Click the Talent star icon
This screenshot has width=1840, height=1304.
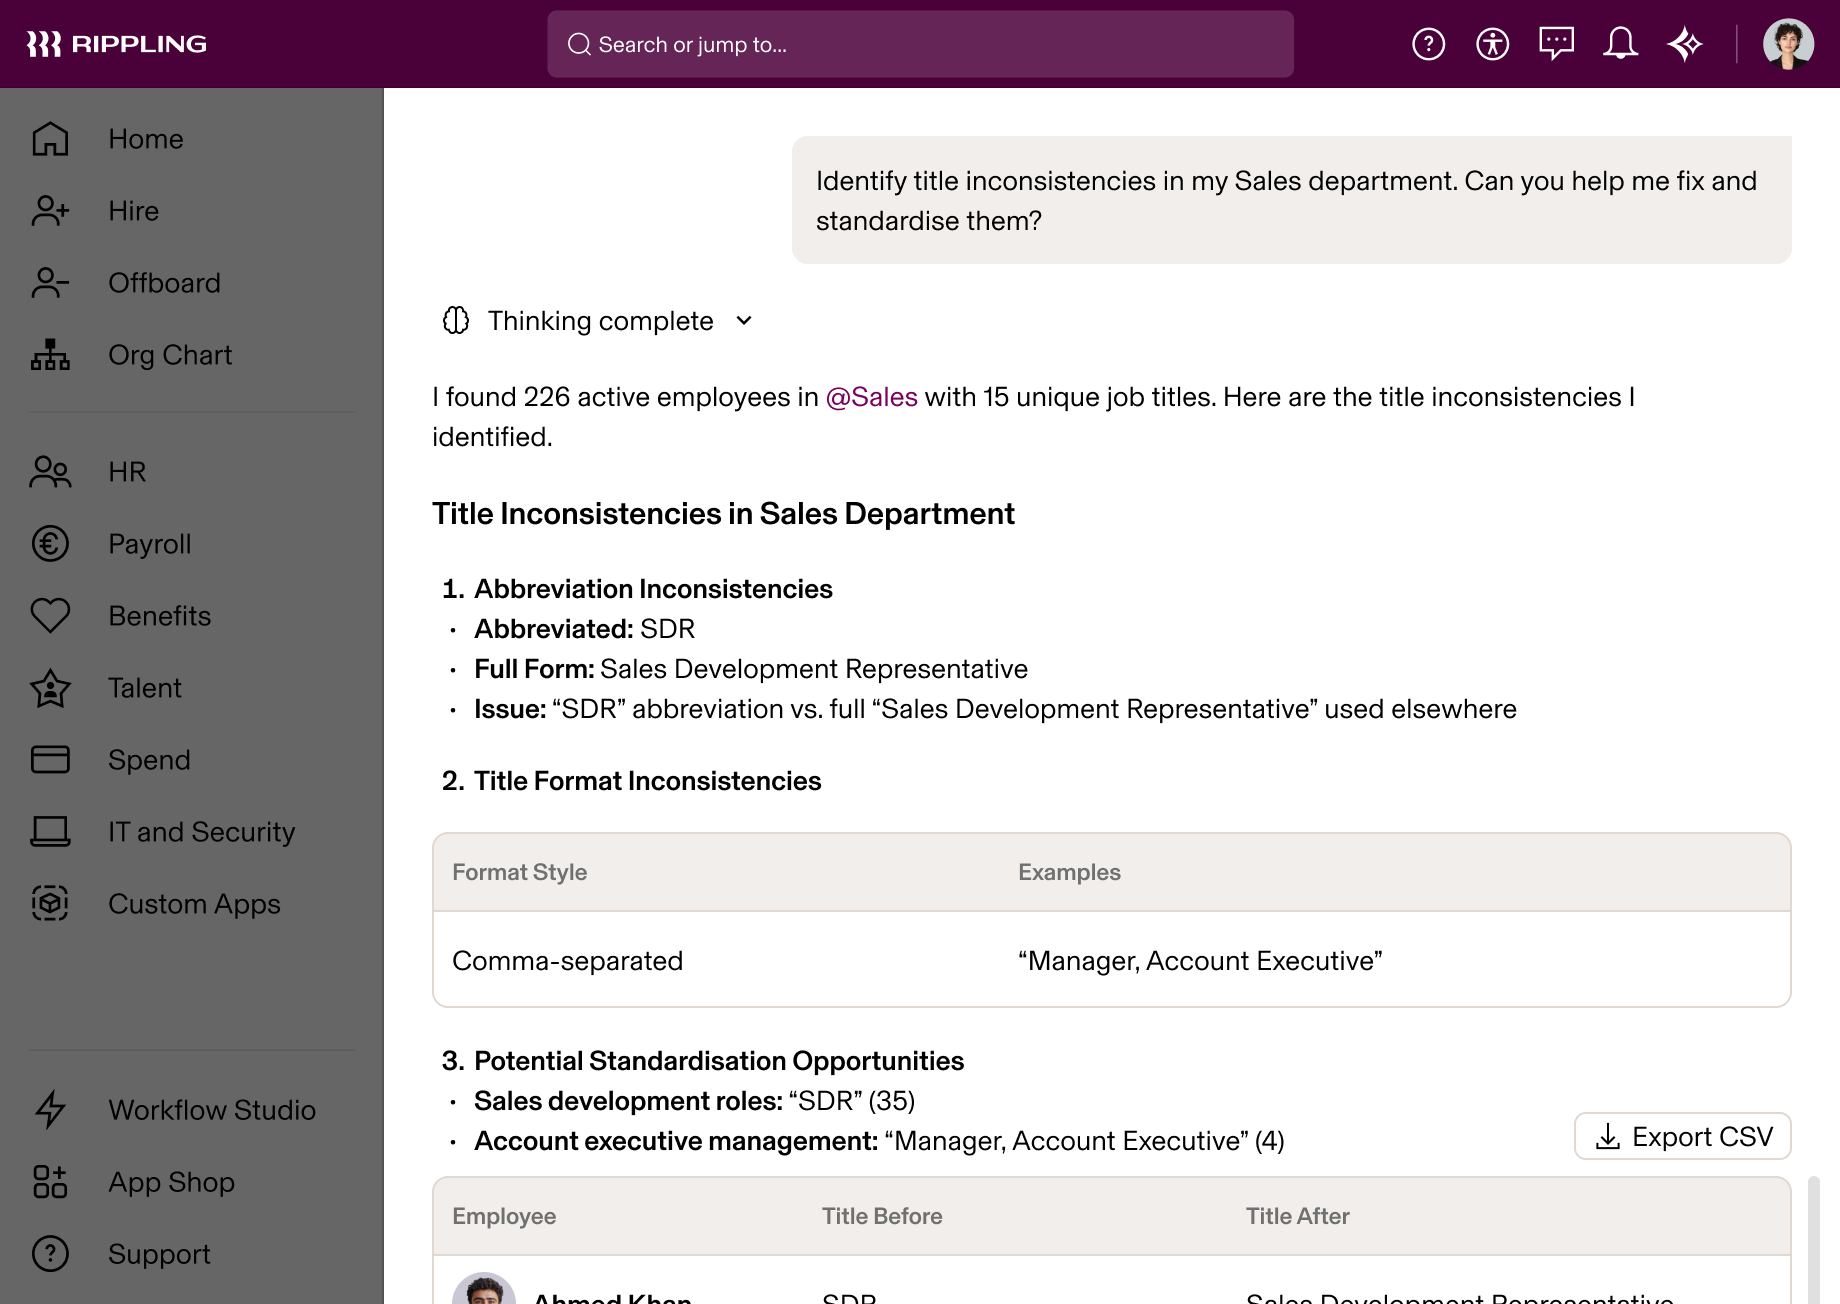click(x=50, y=687)
